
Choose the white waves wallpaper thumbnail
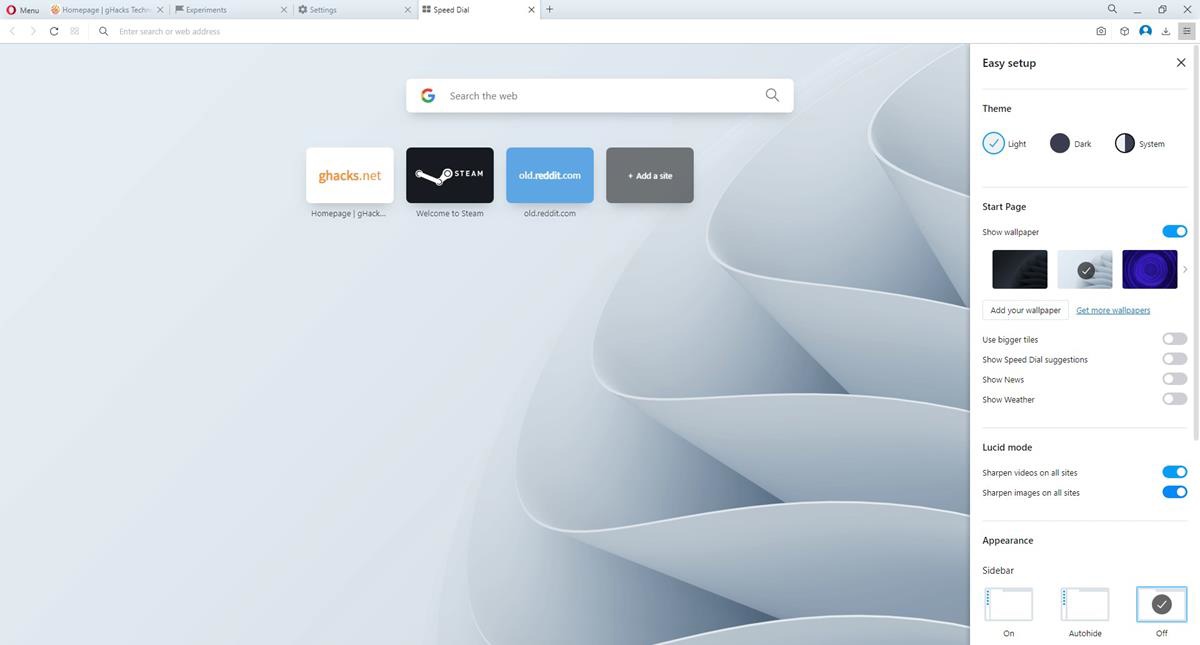coord(1085,269)
